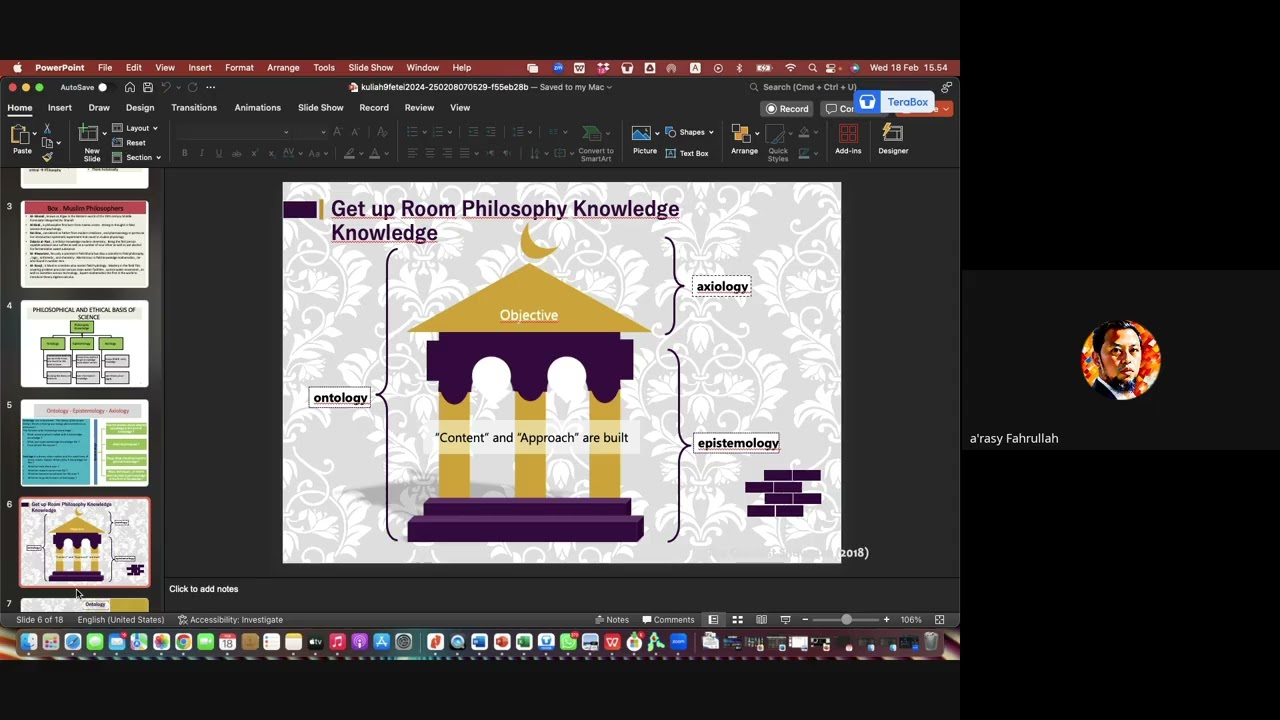Insert a Picture from the ribbon
The width and height of the screenshot is (1280, 720).
pyautogui.click(x=641, y=133)
